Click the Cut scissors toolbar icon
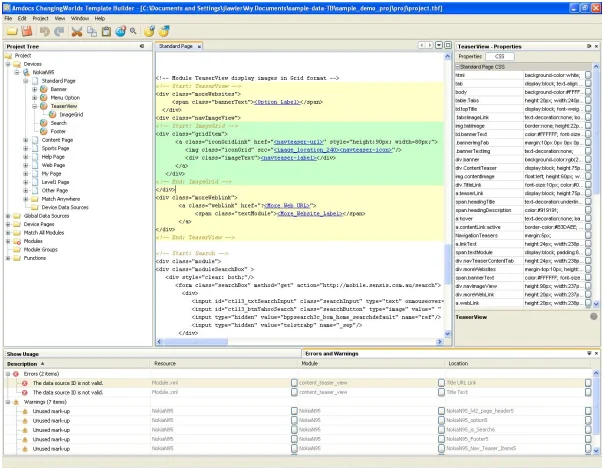604x468 pixels. click(77, 31)
